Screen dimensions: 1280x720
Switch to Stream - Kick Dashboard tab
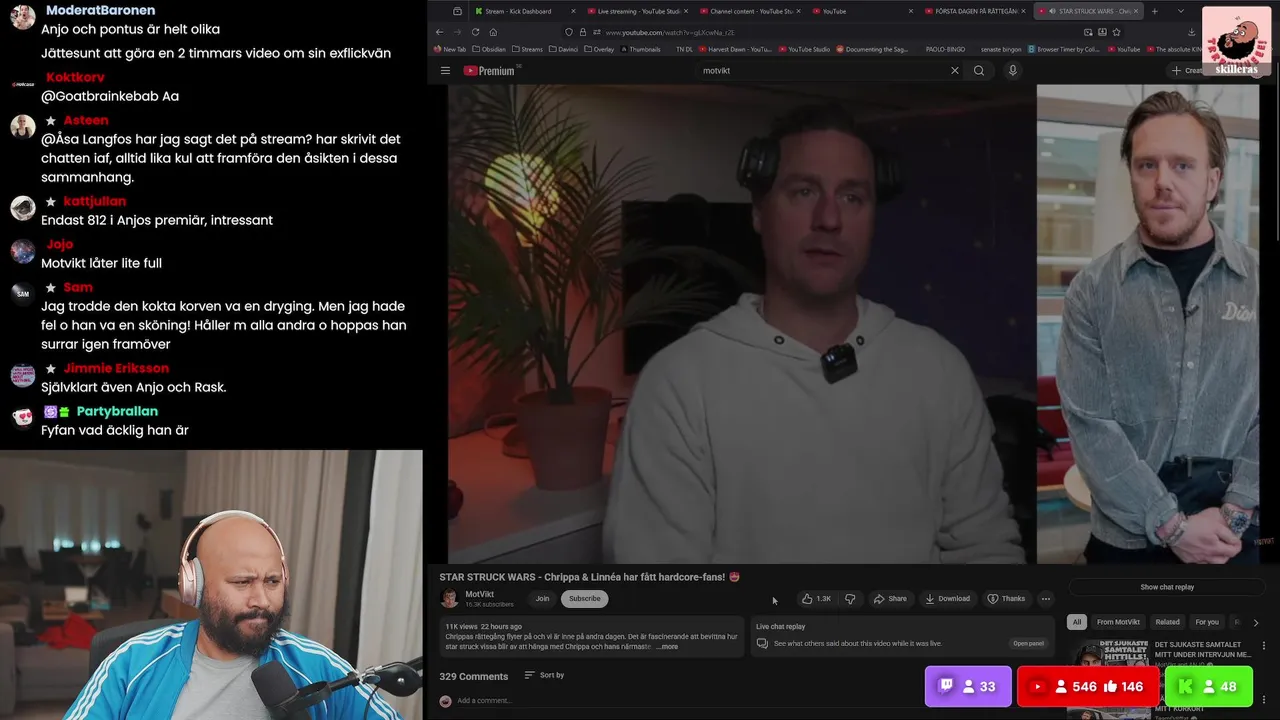point(523,11)
